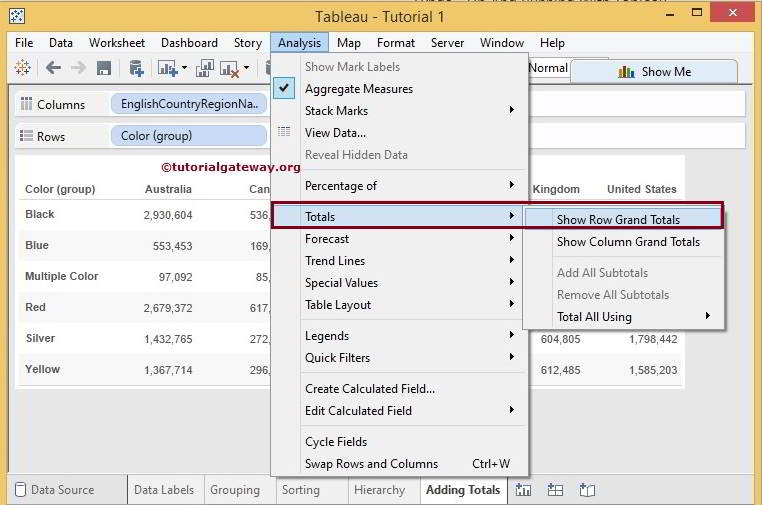Image resolution: width=762 pixels, height=505 pixels.
Task: Open the Window menu
Action: point(502,43)
